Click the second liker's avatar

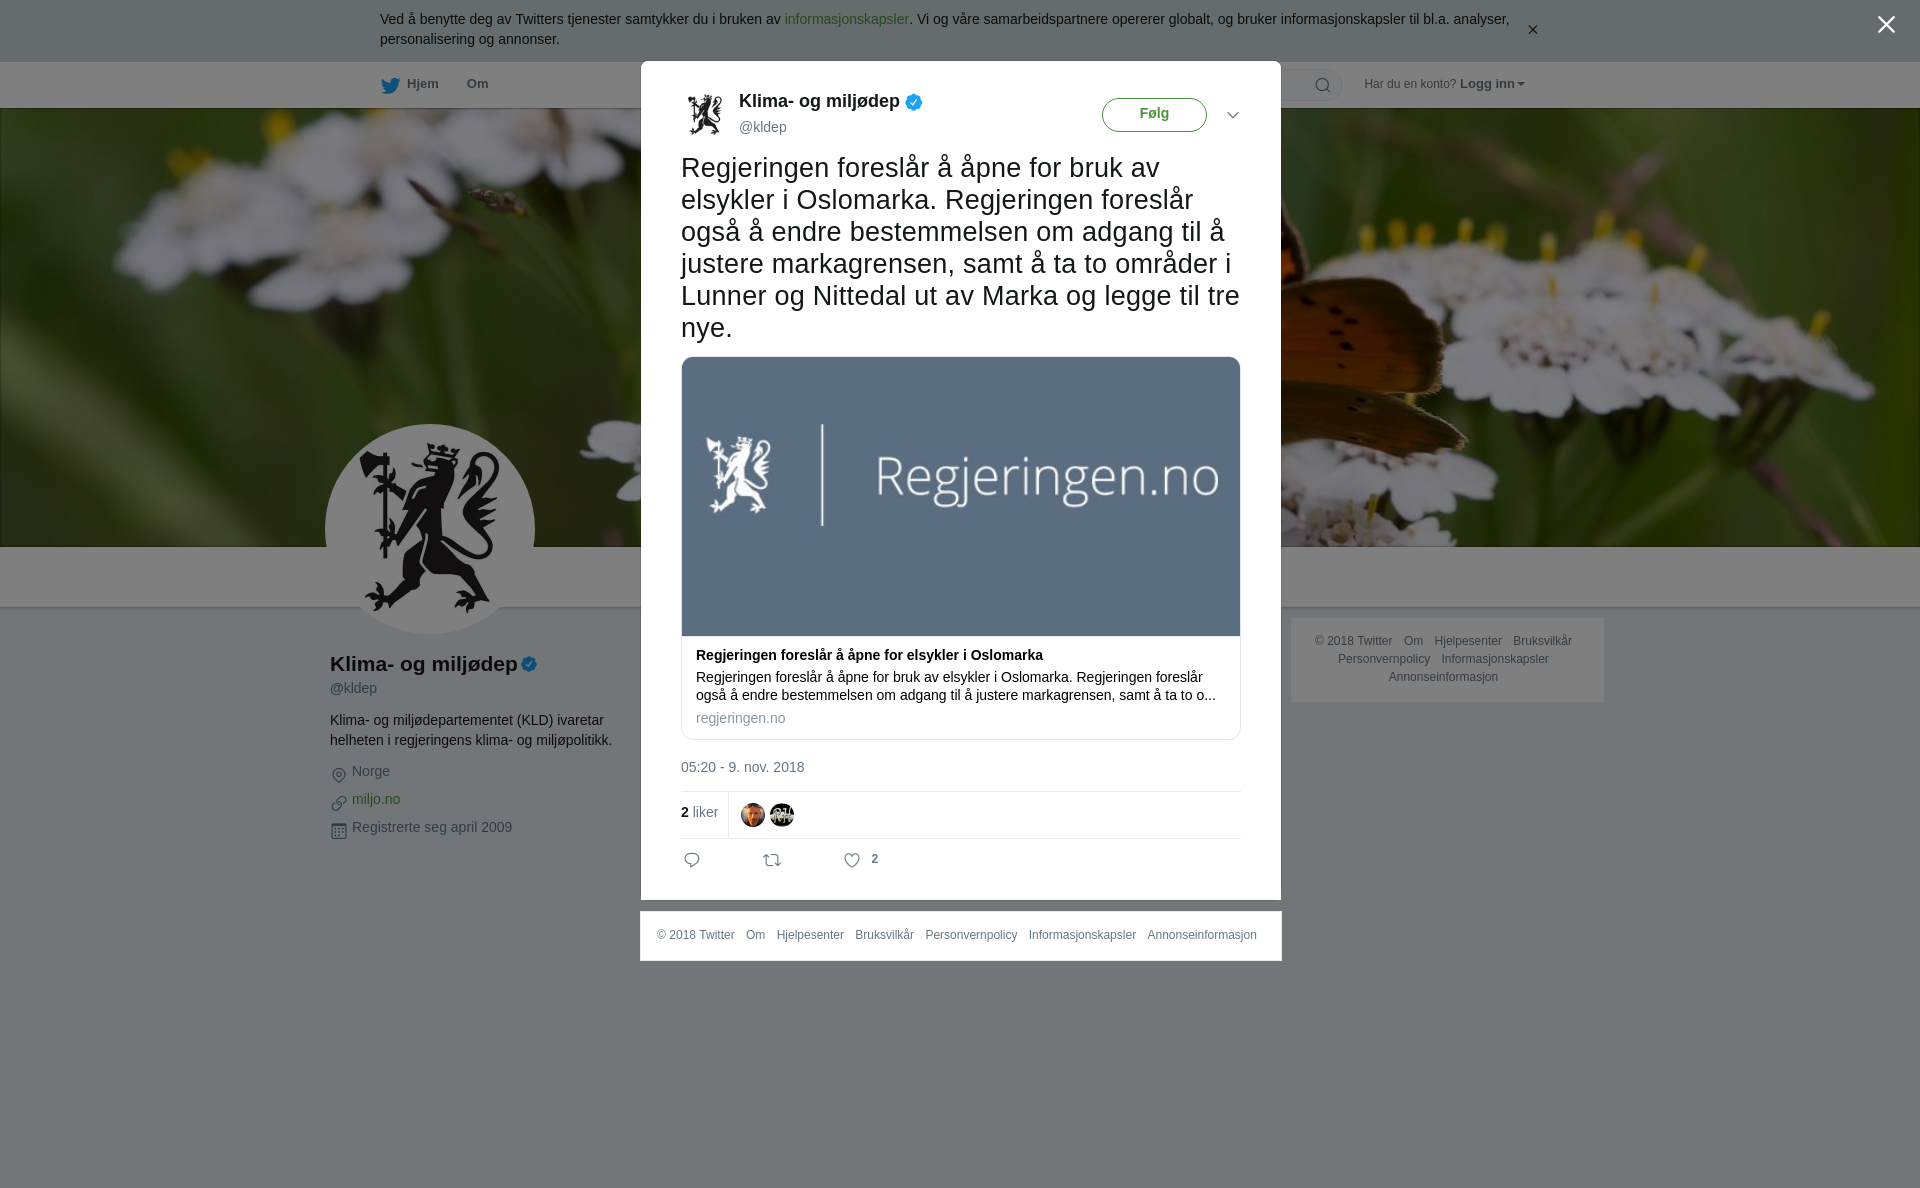782,815
